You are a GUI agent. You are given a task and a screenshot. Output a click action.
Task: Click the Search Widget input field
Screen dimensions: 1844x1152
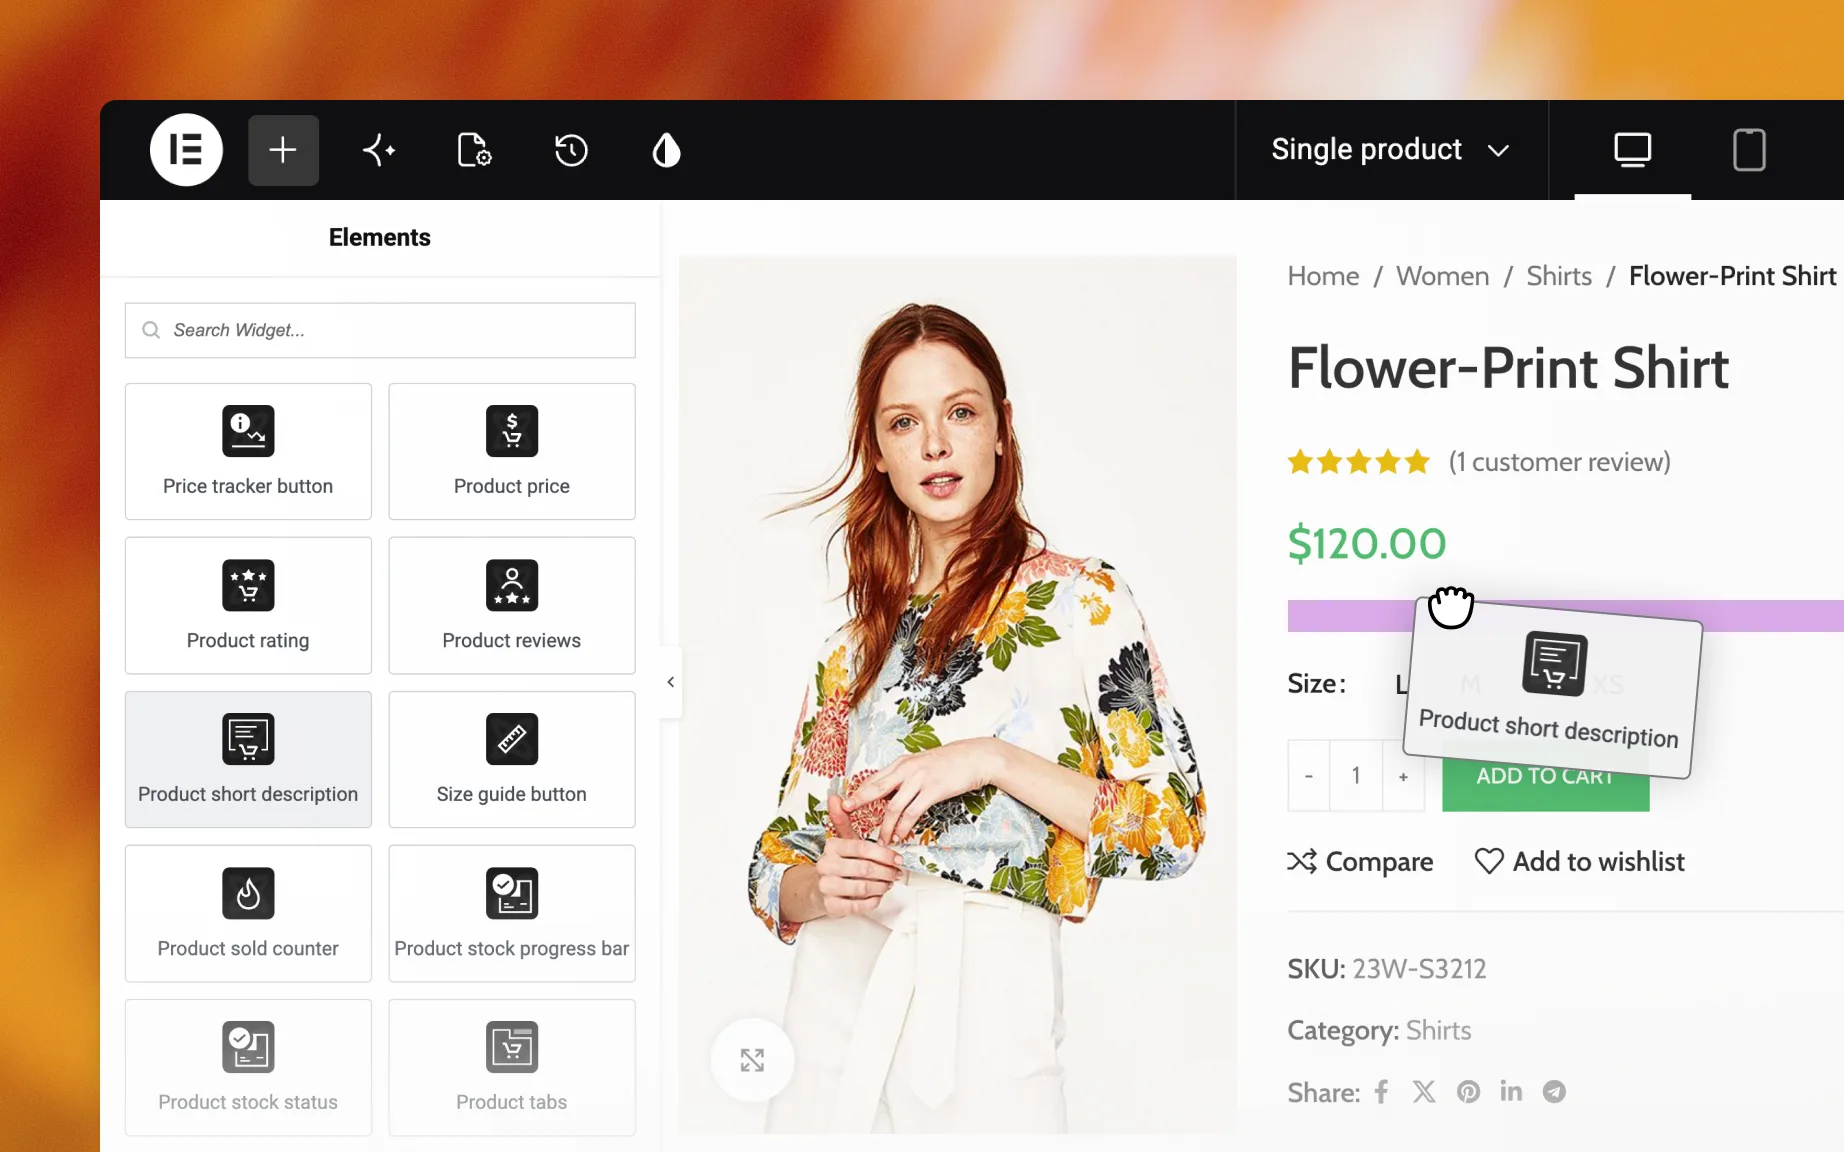(380, 330)
